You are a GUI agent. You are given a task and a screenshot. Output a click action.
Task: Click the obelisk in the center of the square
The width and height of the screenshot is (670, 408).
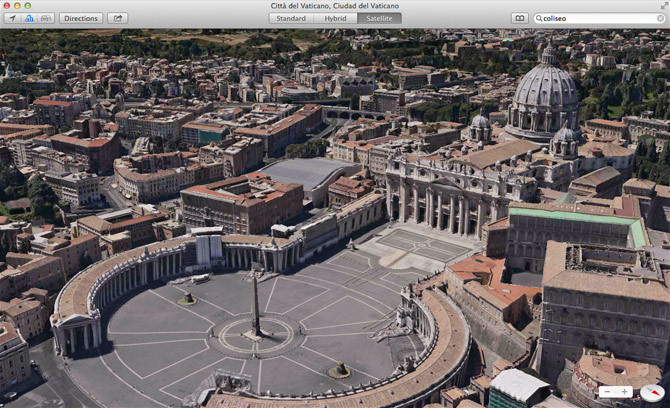click(x=256, y=305)
